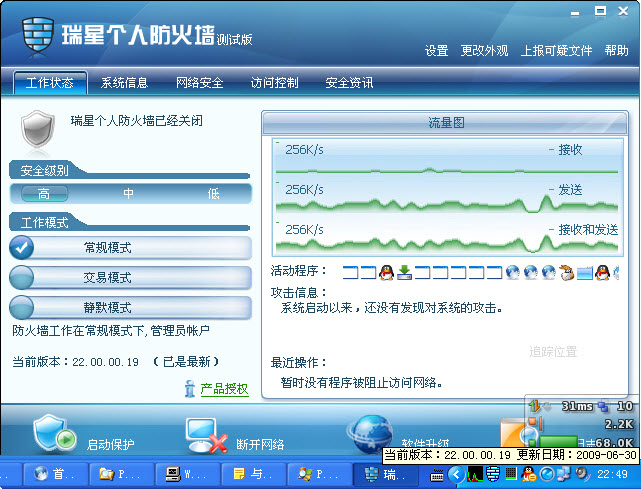
Task: Switch to the 网络安全 tab
Action: [199, 83]
